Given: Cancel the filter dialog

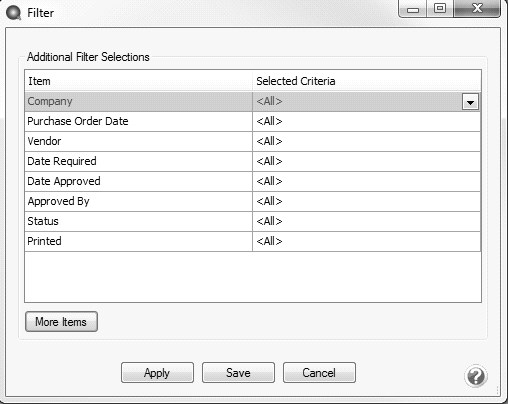Looking at the screenshot, I should (319, 373).
